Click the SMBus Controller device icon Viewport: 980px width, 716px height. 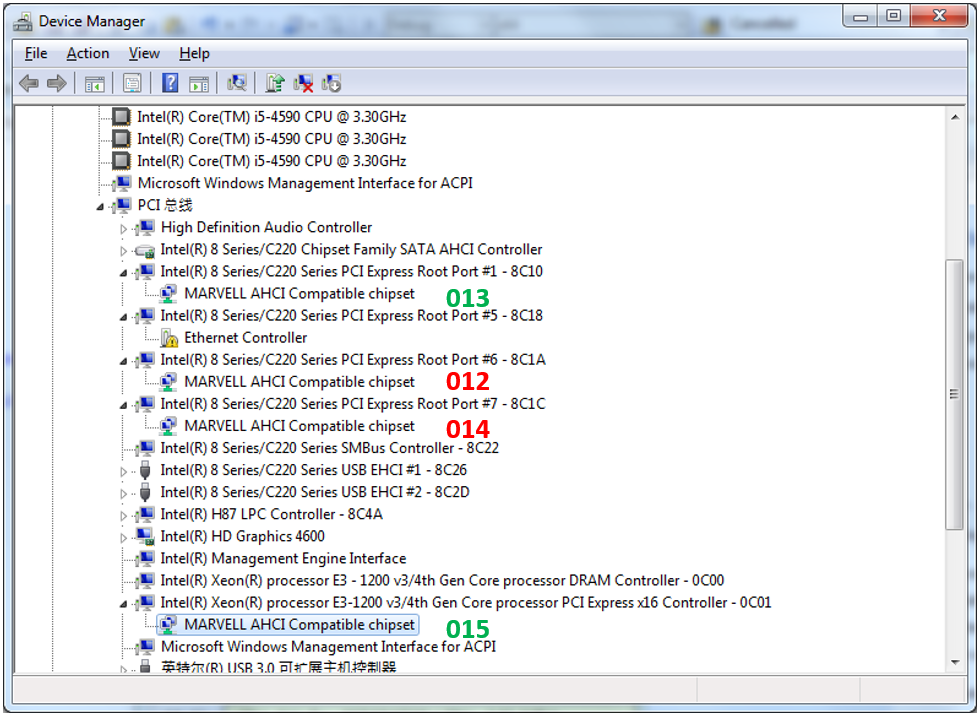pos(145,448)
